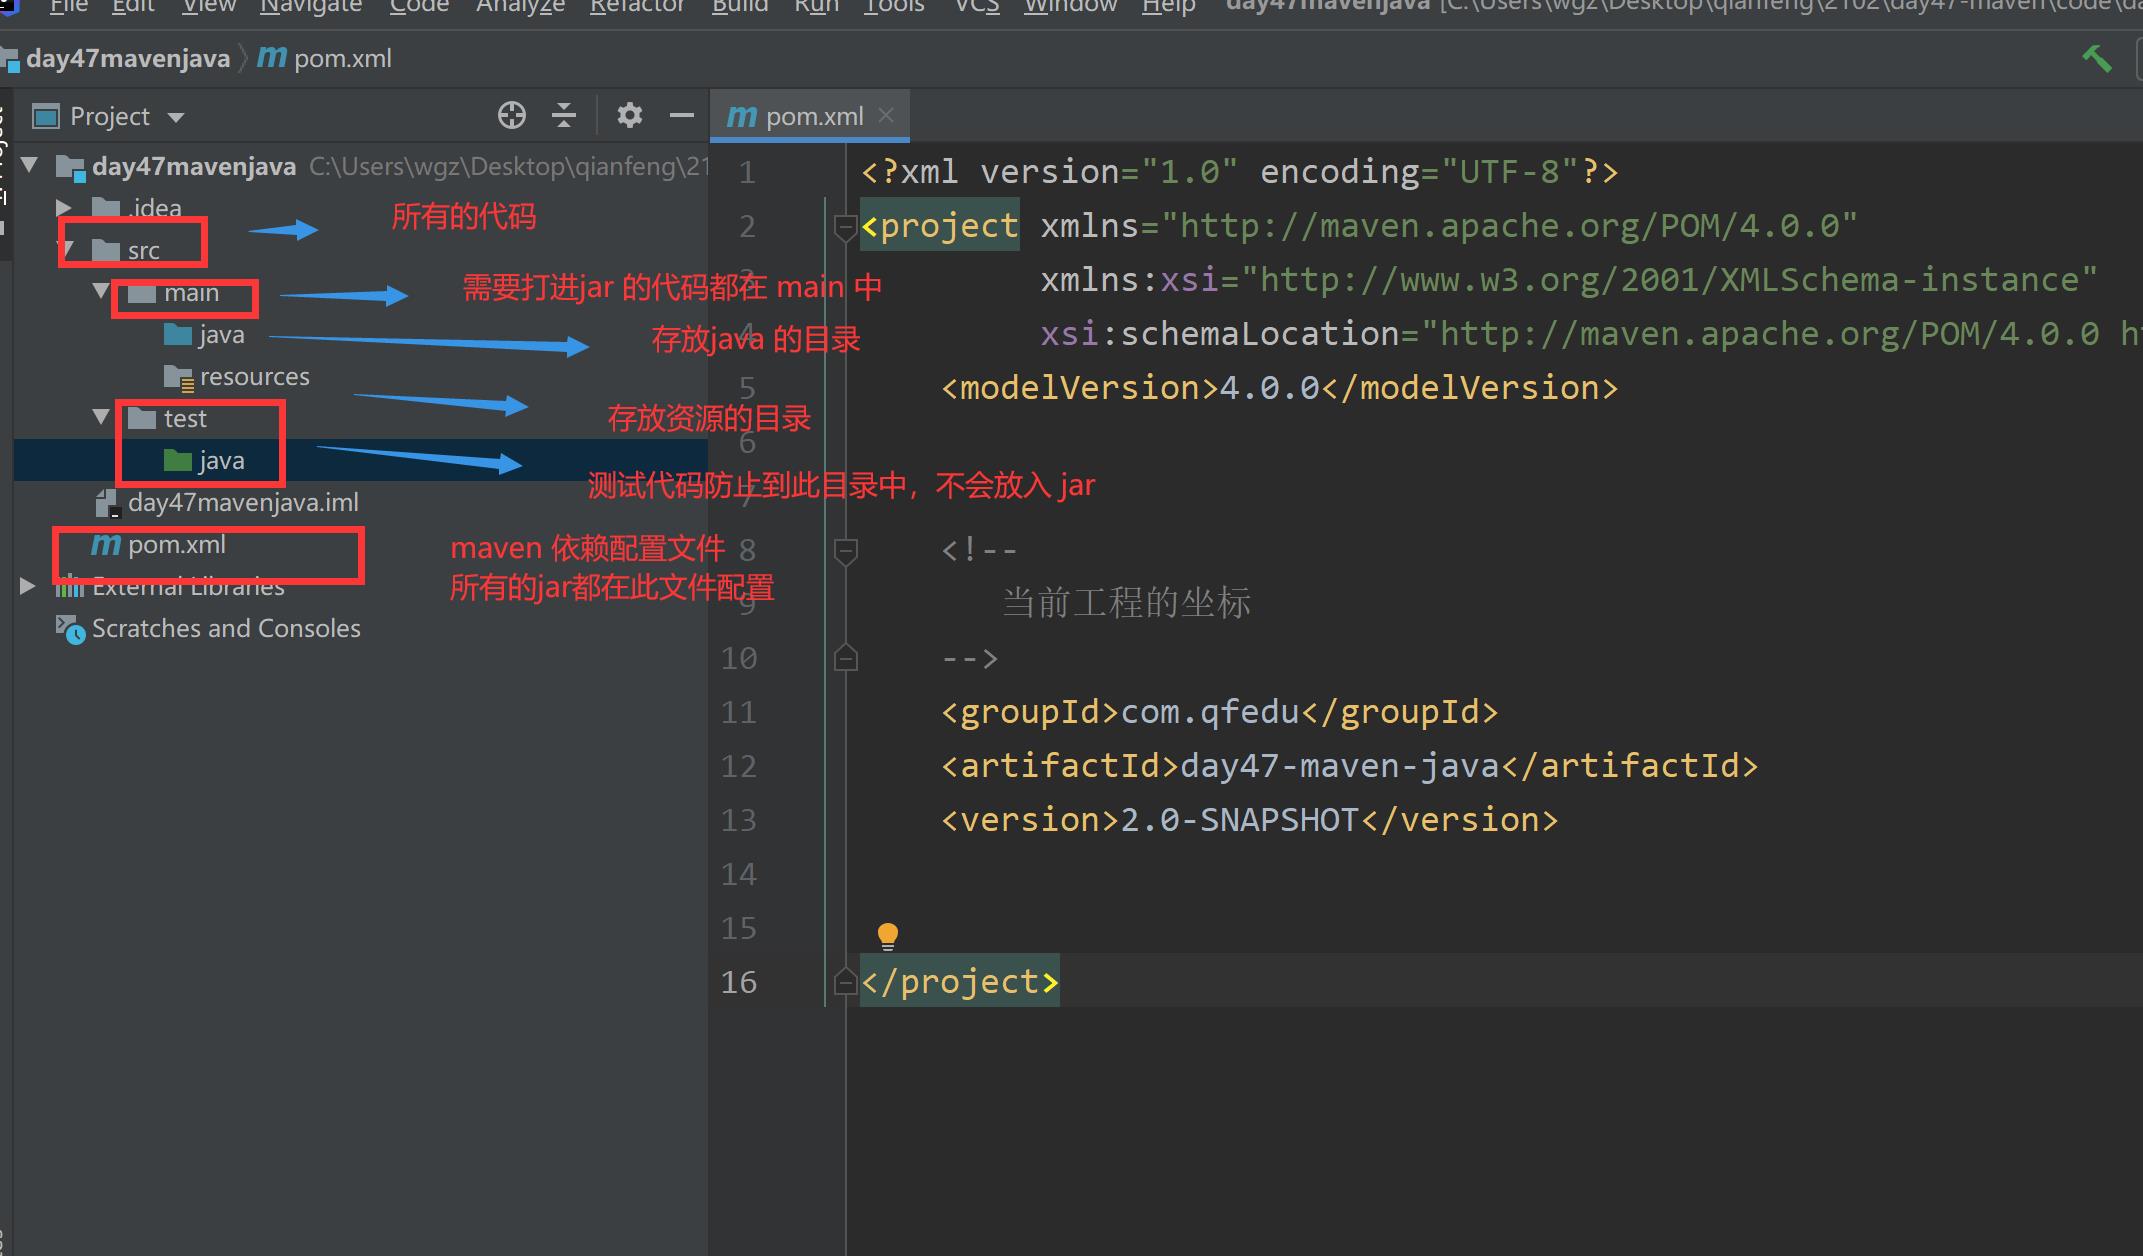Open the Project view dropdown
Viewport: 2143px width, 1256px height.
[x=176, y=118]
